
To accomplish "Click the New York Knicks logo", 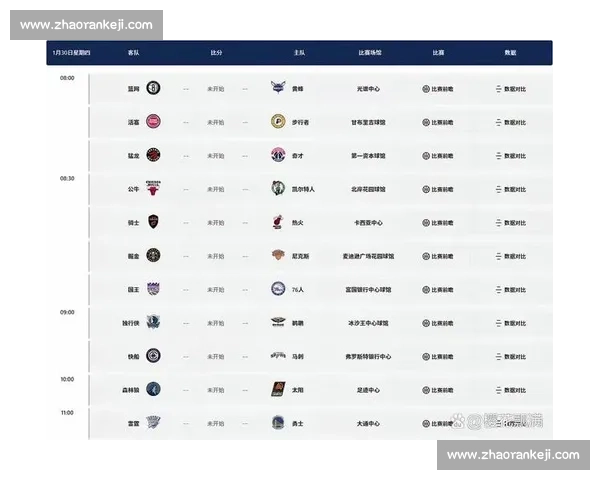I will pyautogui.click(x=278, y=255).
